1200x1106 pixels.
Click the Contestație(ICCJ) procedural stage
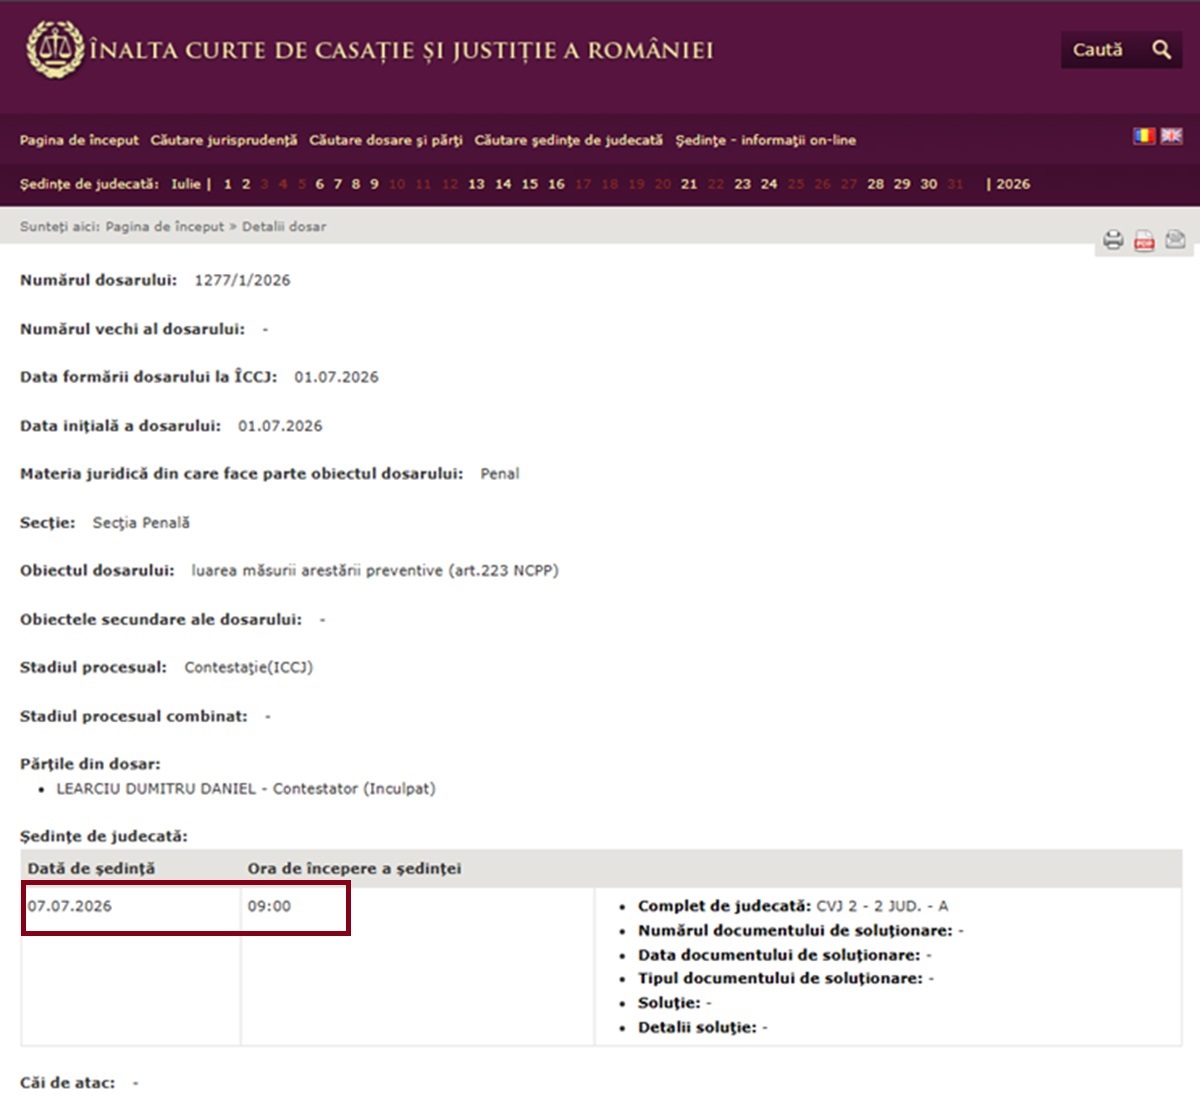248,668
